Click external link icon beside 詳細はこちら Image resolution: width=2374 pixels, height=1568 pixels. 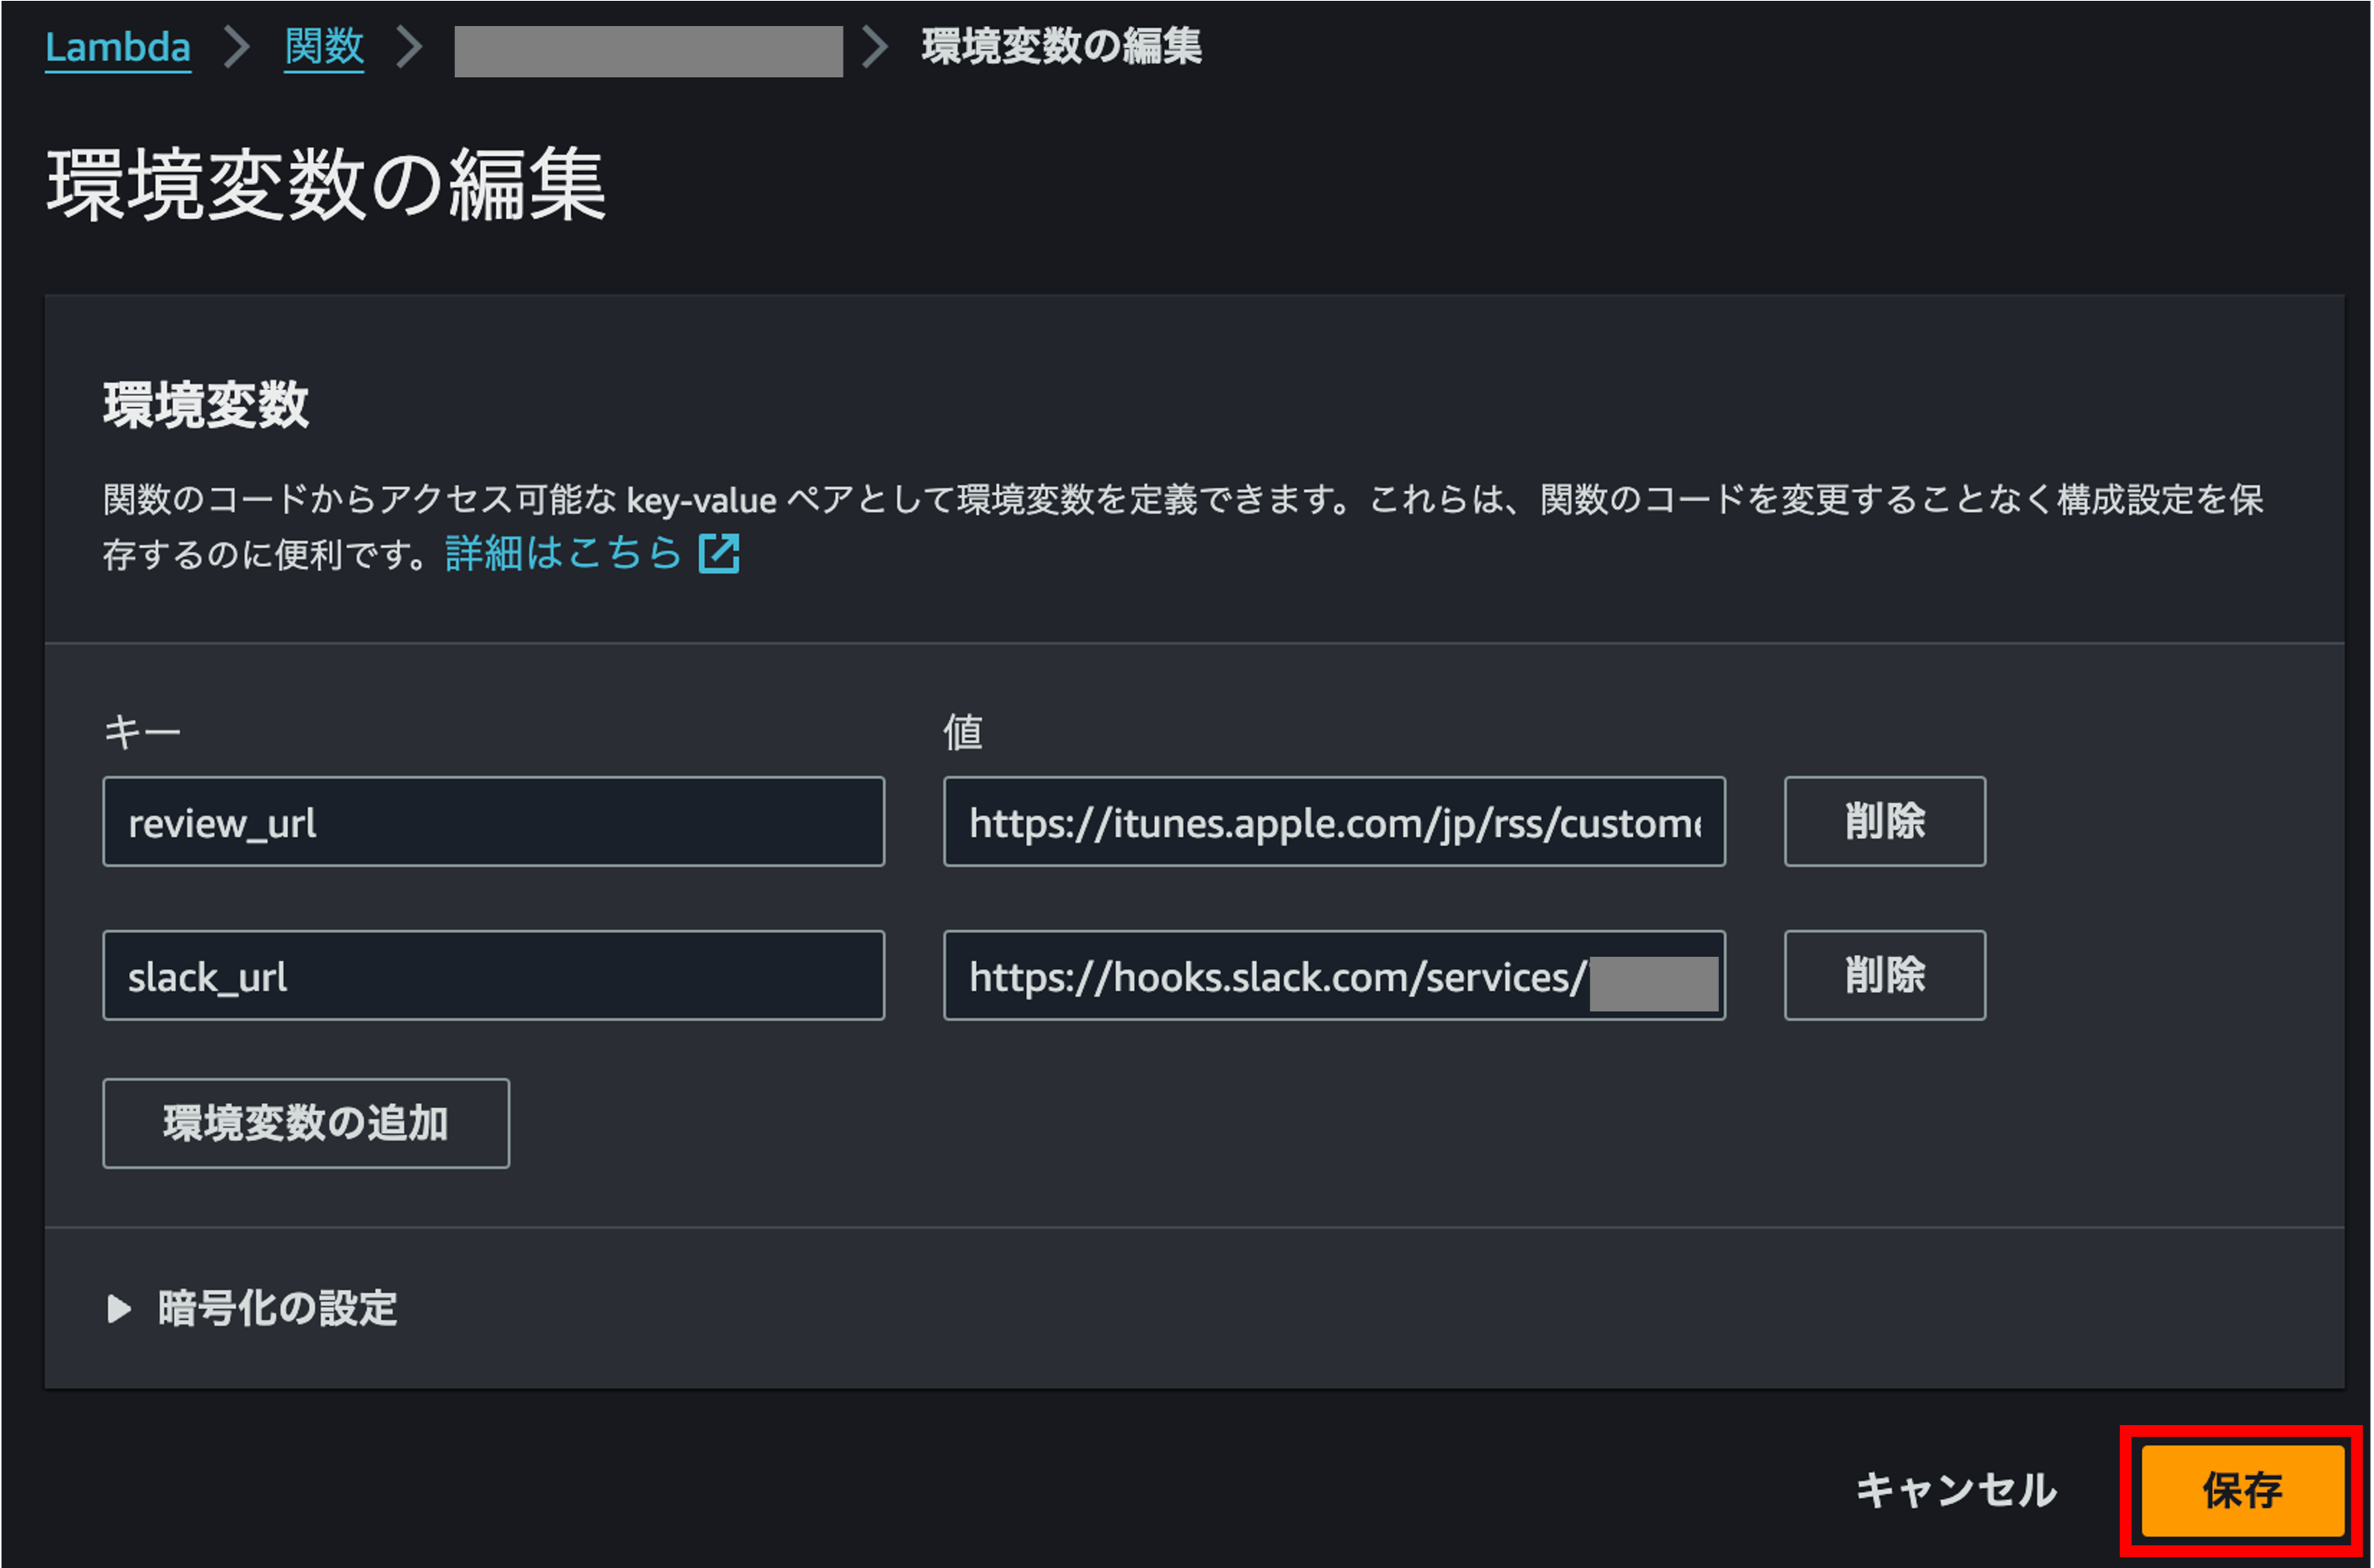[x=719, y=553]
